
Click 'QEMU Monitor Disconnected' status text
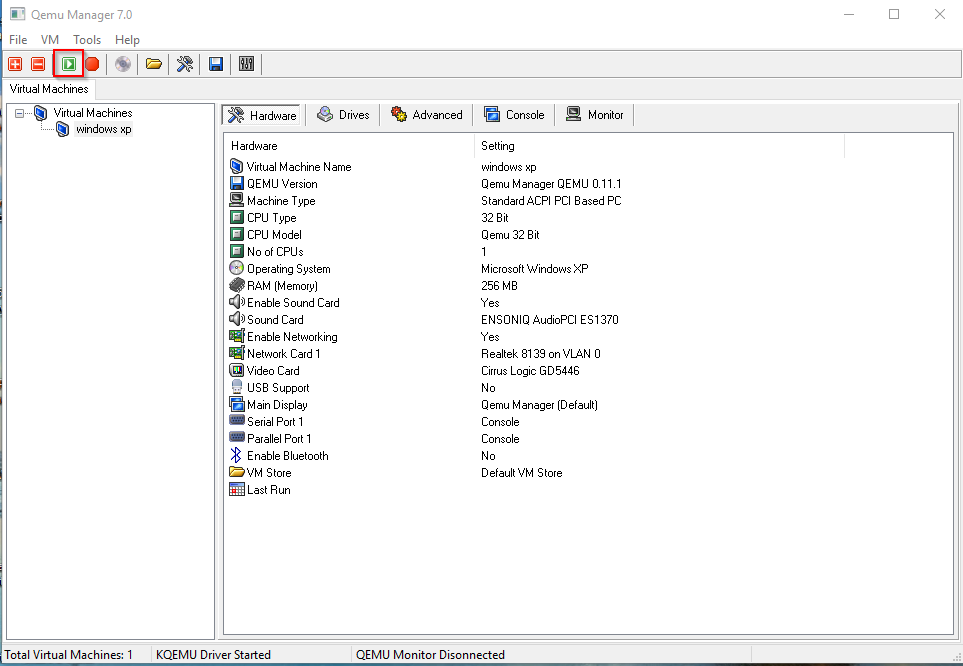tap(430, 654)
